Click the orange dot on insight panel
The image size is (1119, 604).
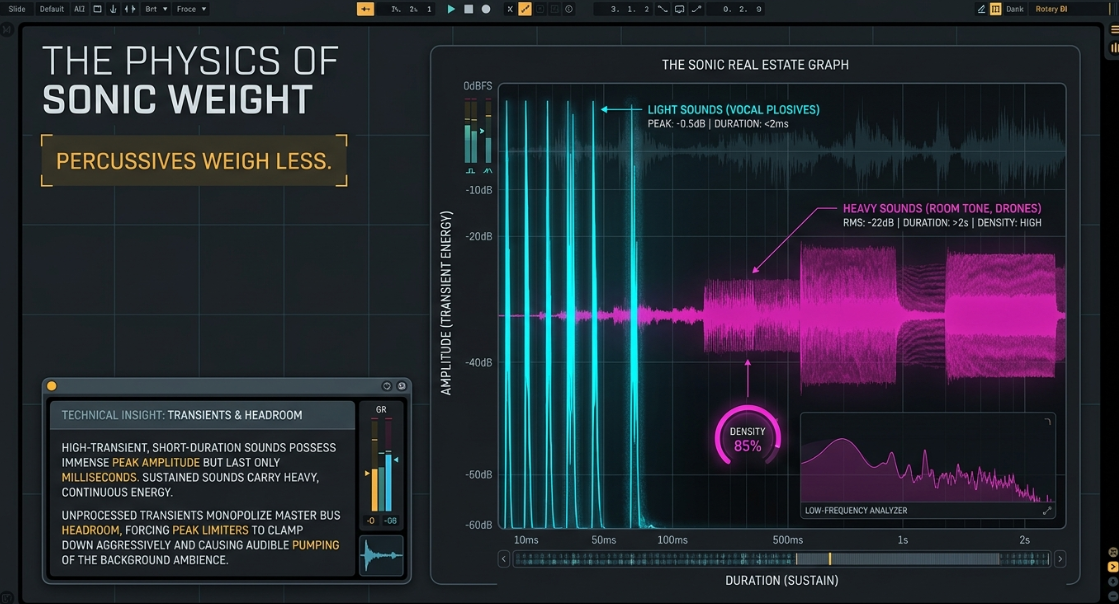click(51, 386)
